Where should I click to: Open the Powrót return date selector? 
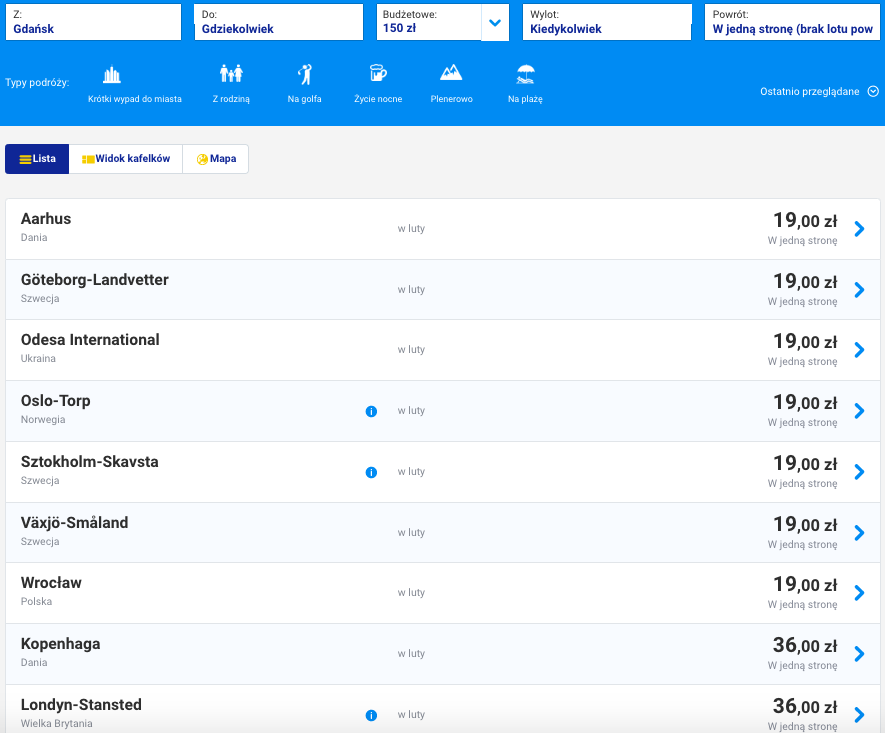tap(792, 22)
